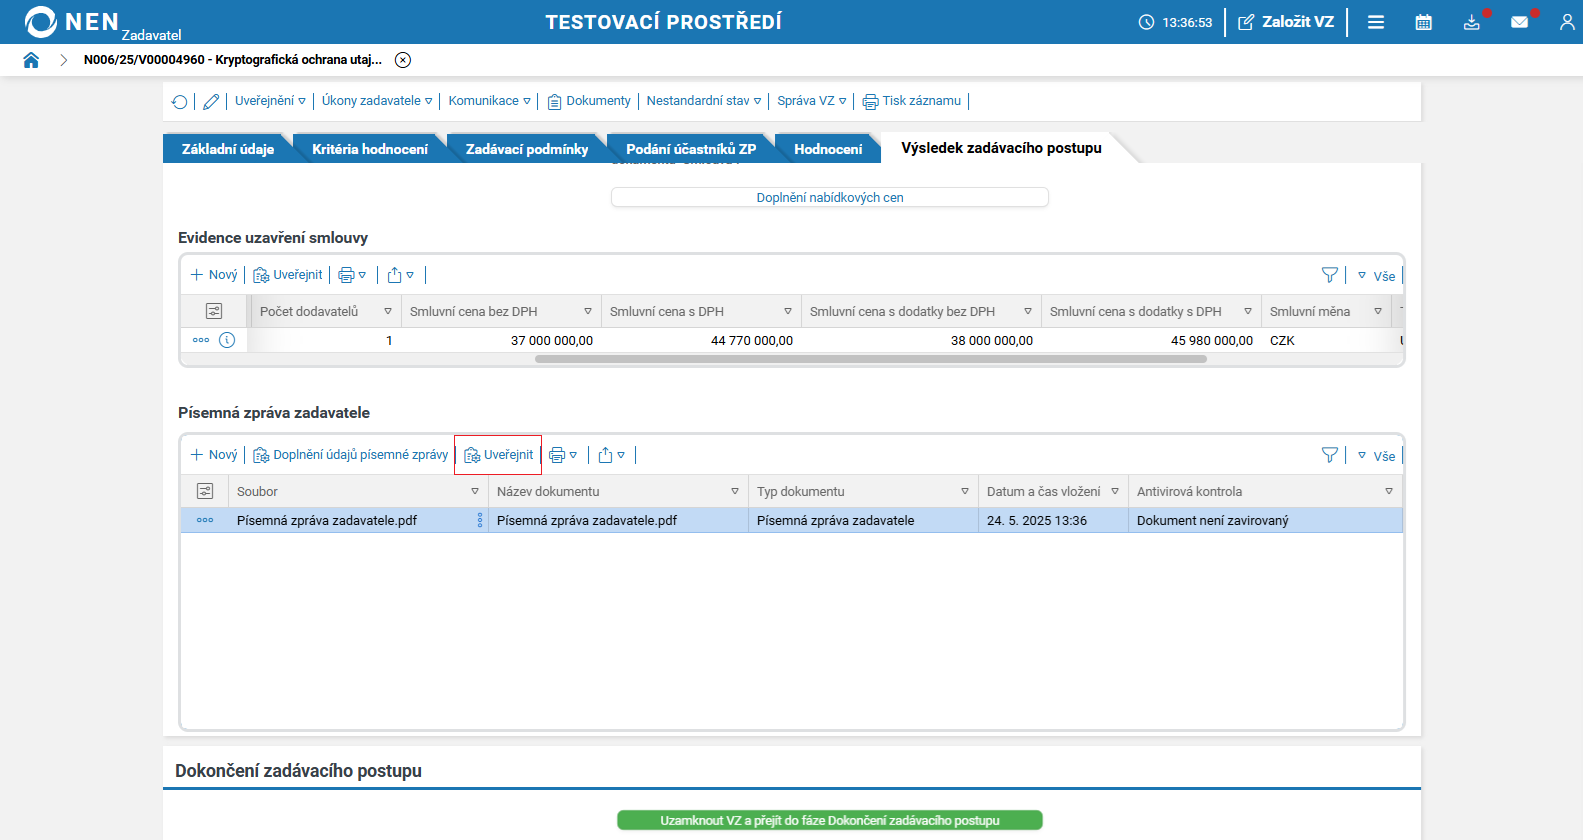Open filter icon in Písemná zpráva zadavatele
This screenshot has width=1583, height=840.
(x=1329, y=455)
